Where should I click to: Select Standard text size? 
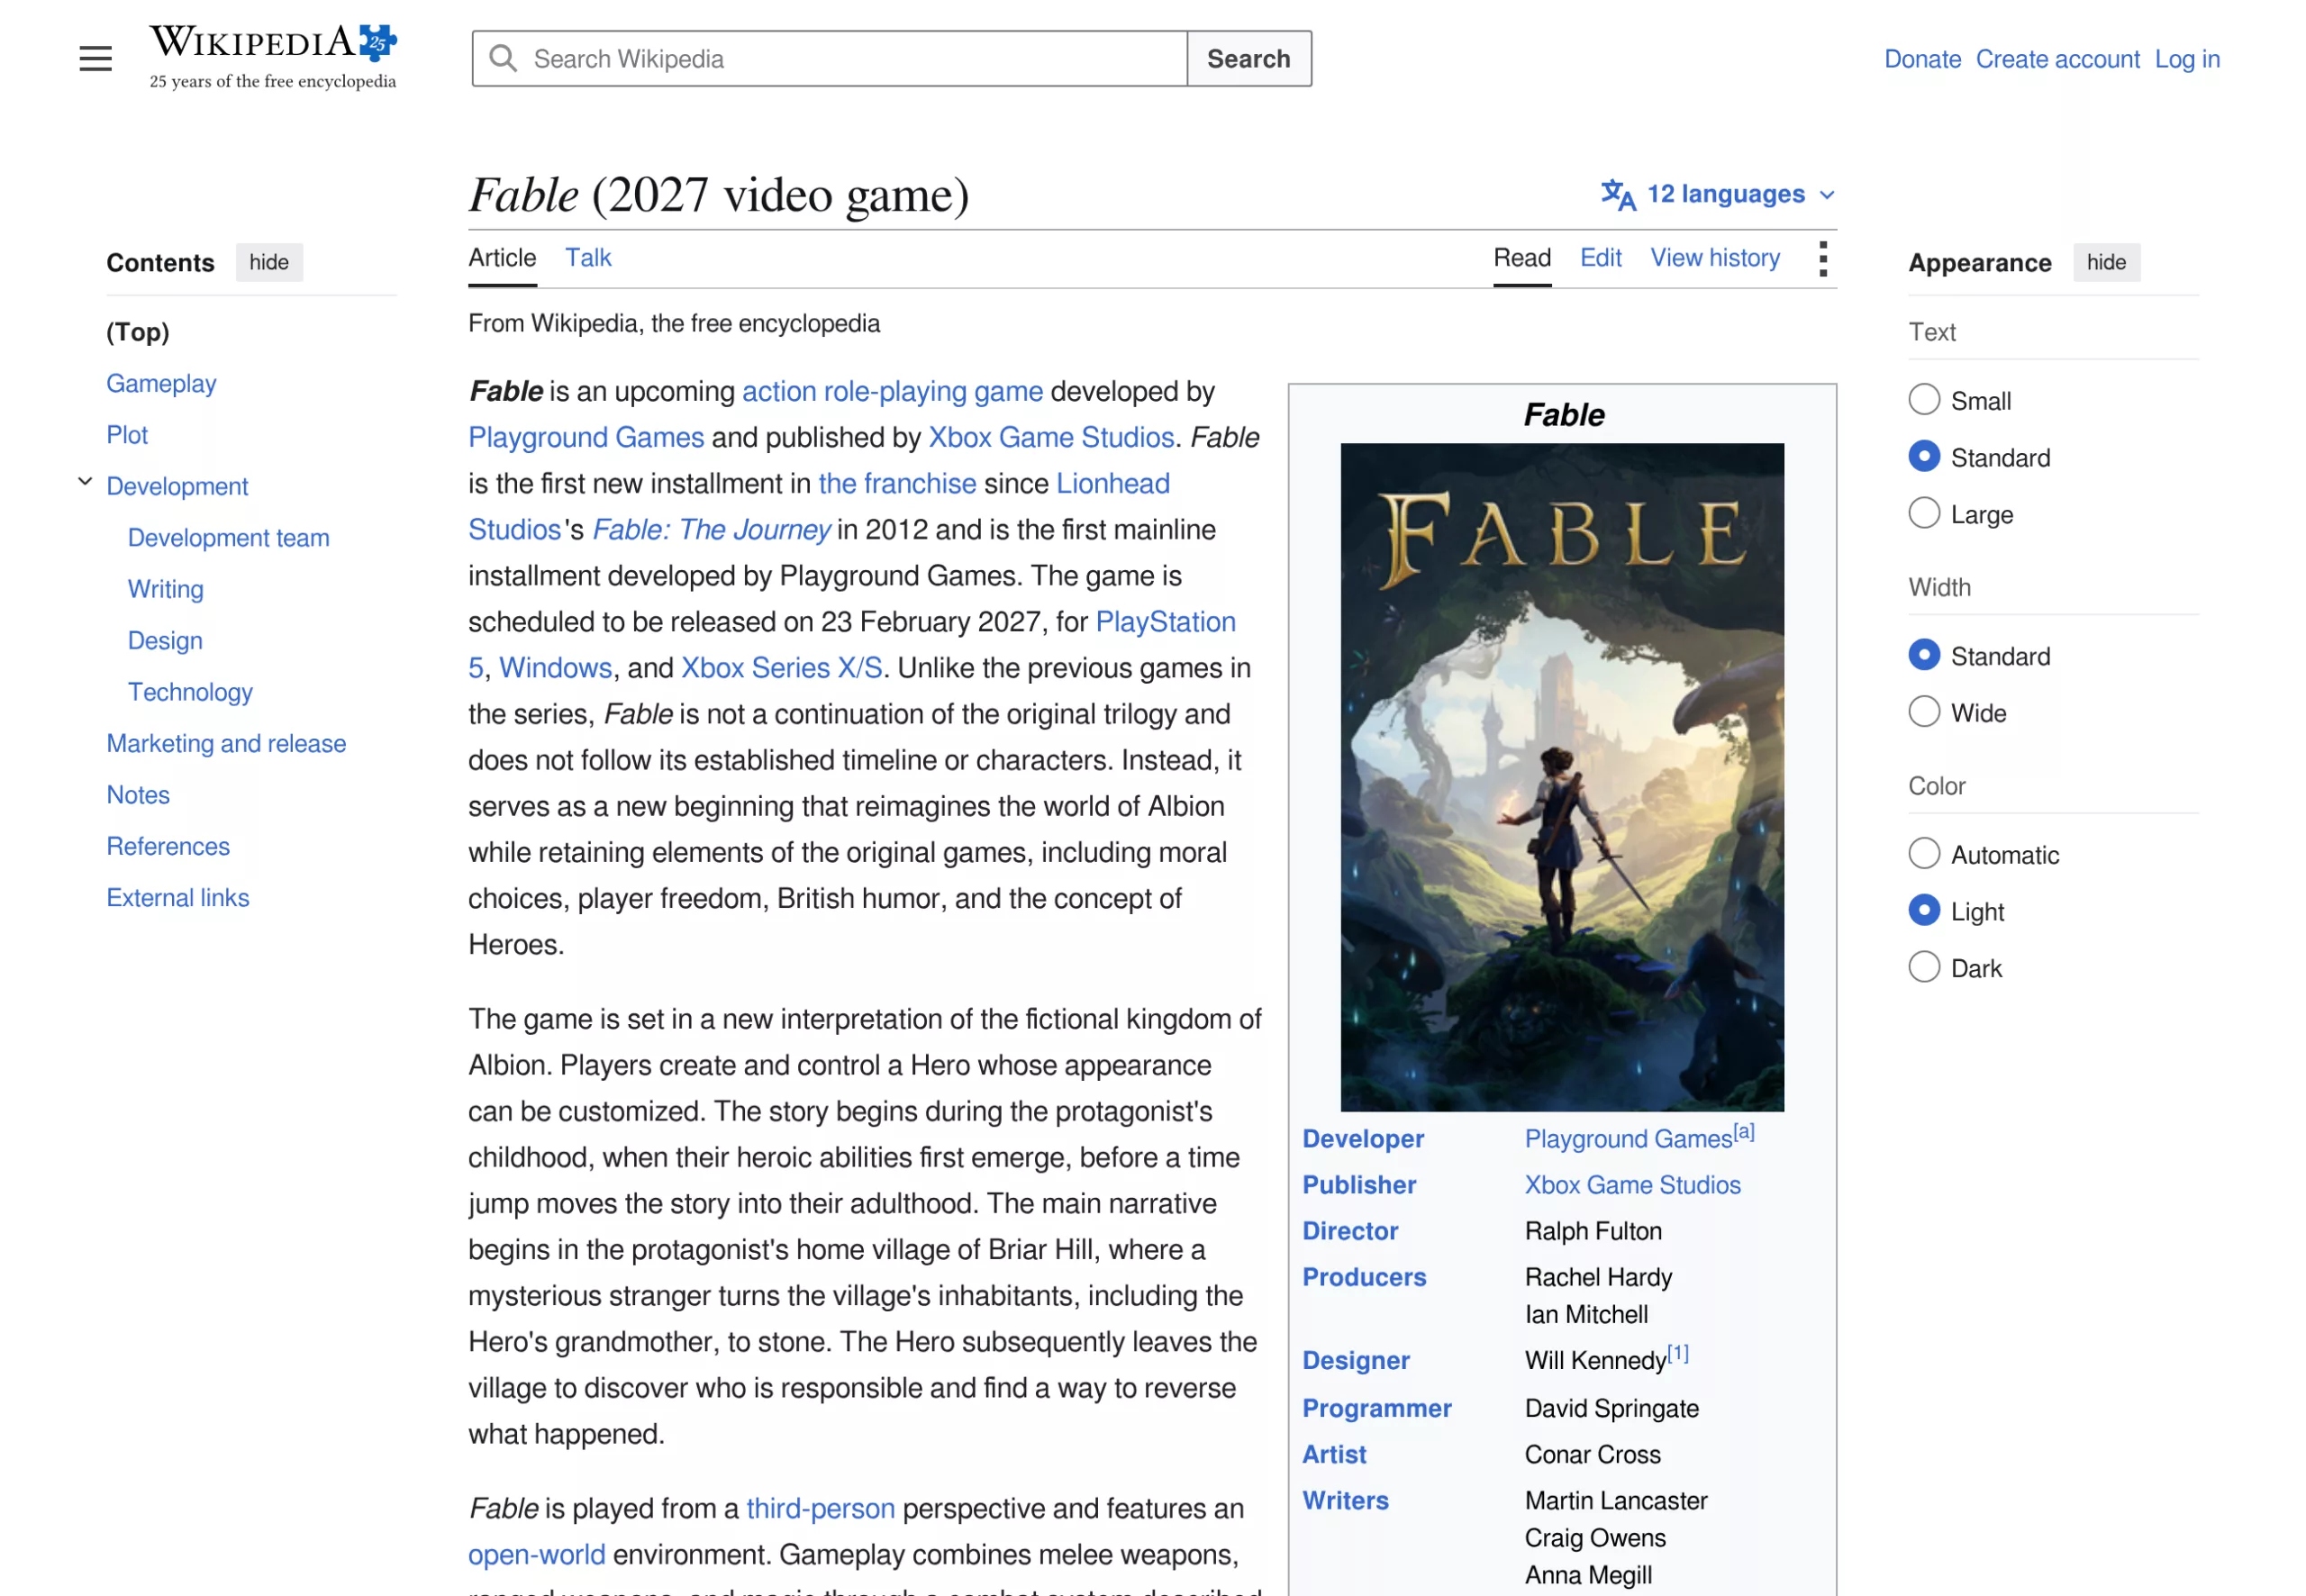(1924, 457)
